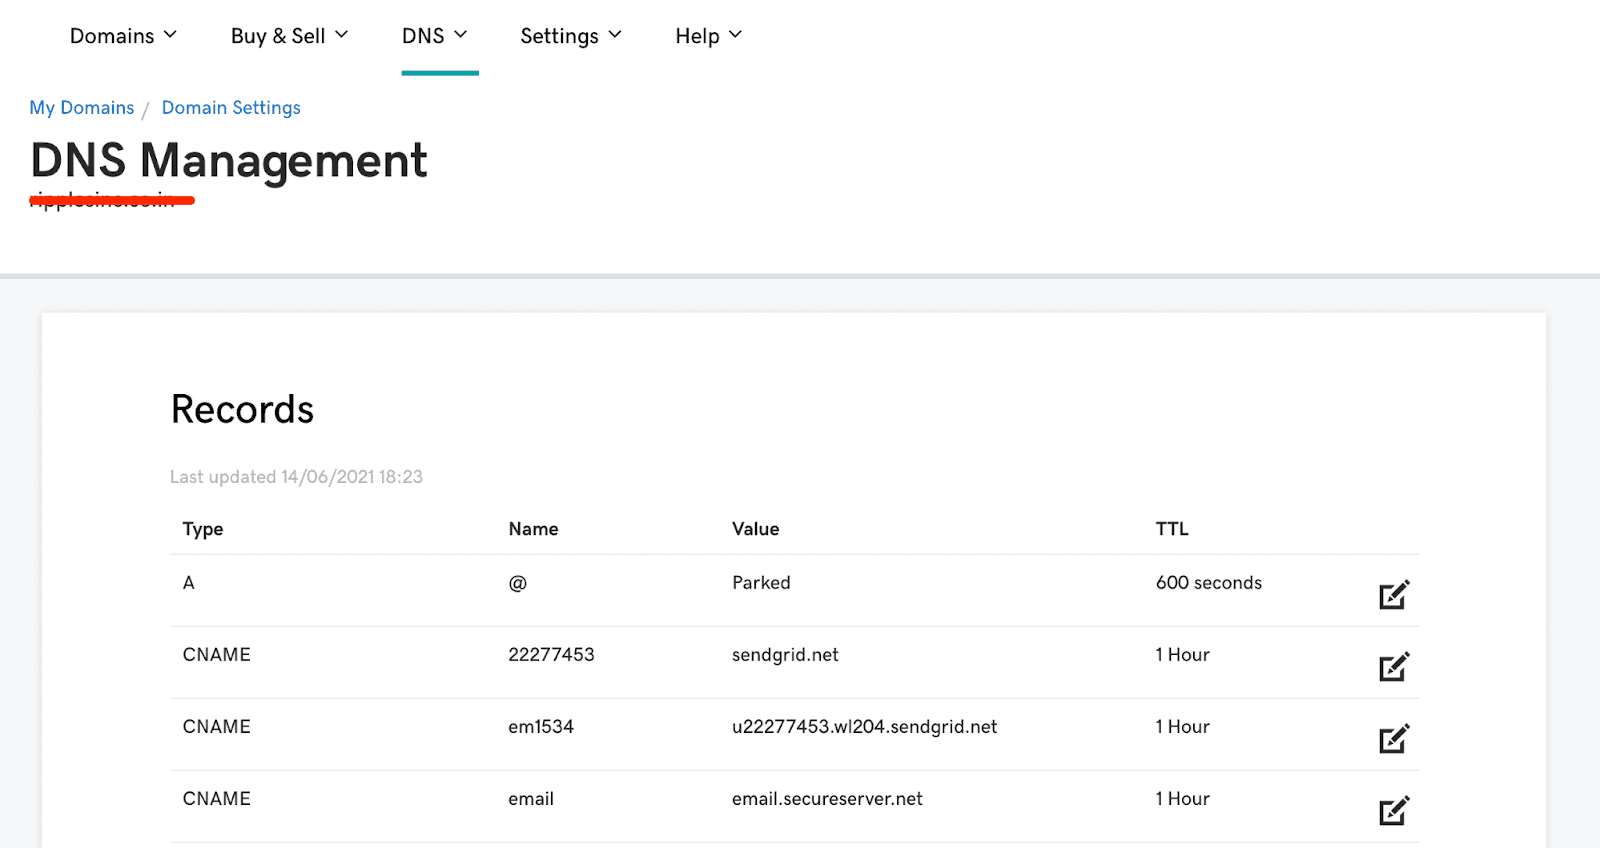Expand the Buy & Sell chevron

pyautogui.click(x=341, y=35)
